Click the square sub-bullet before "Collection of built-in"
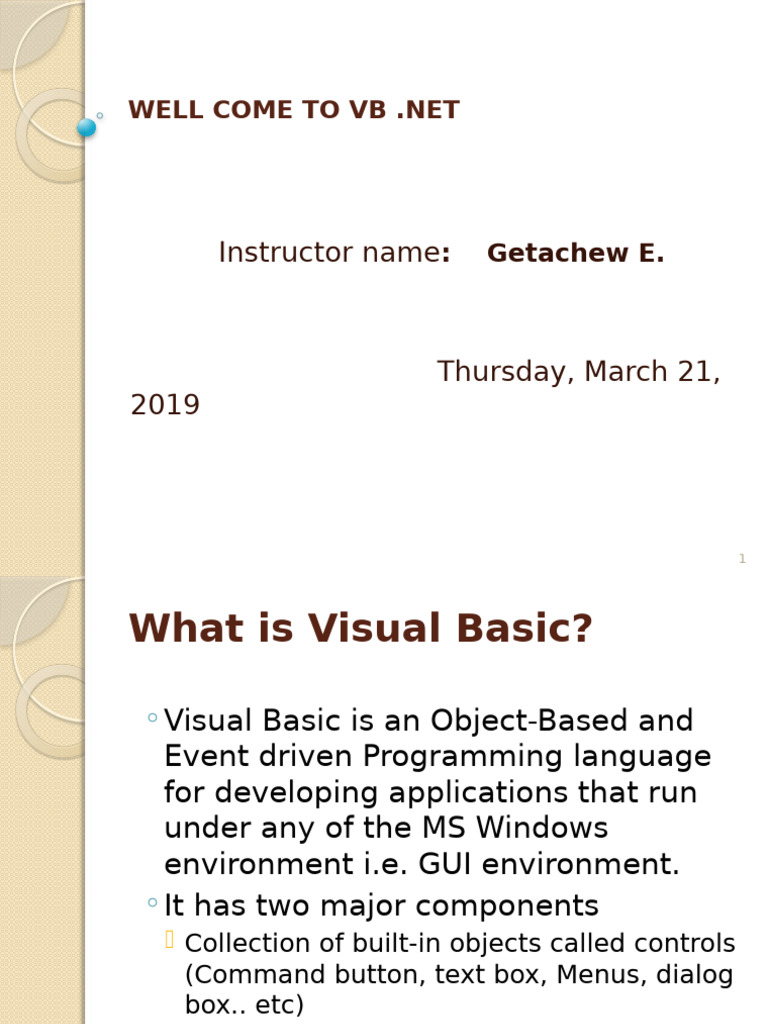This screenshot has width=768, height=1024. tap(171, 939)
